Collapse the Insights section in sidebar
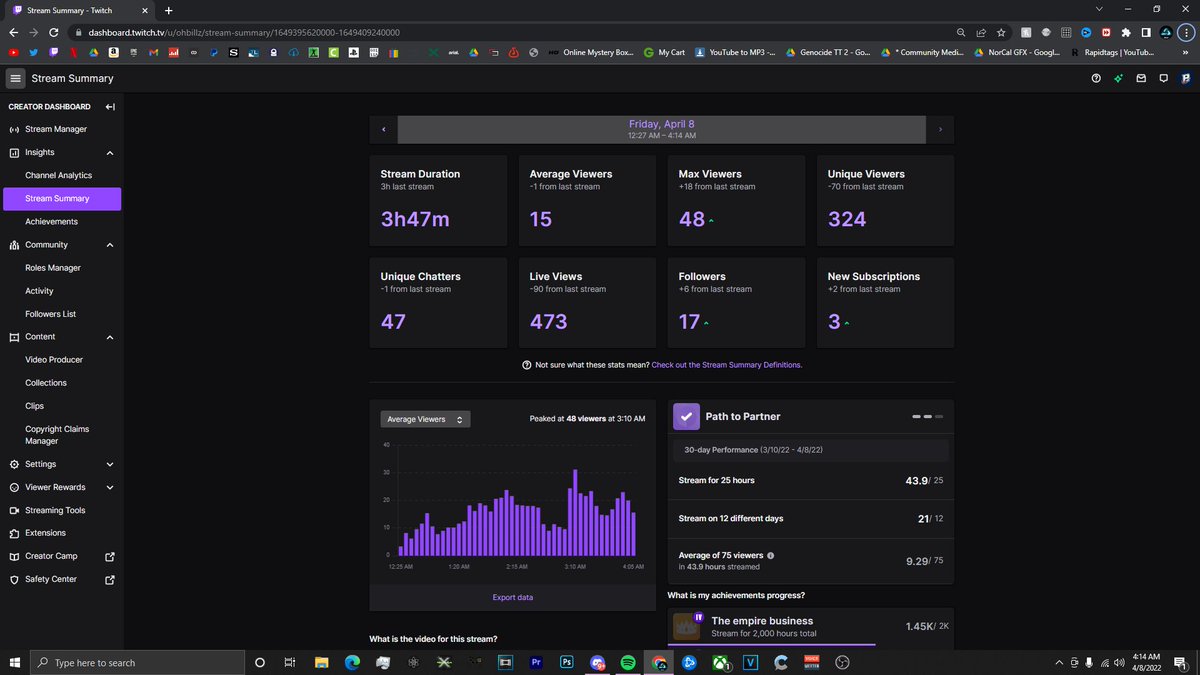 click(x=110, y=153)
